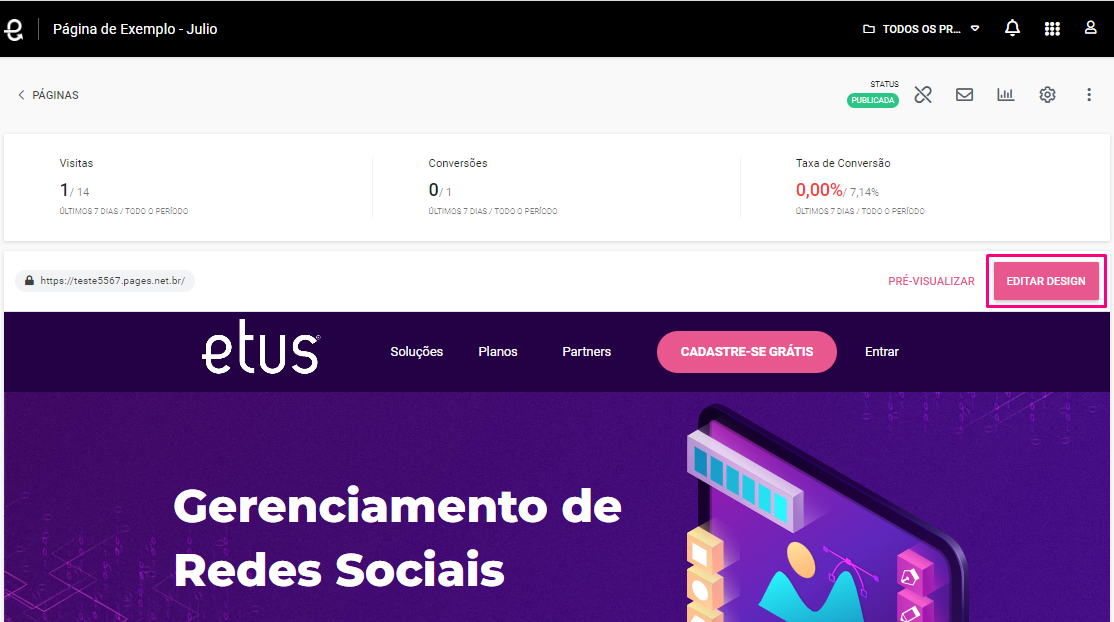Select Soluções in the preview menu

pyautogui.click(x=416, y=352)
